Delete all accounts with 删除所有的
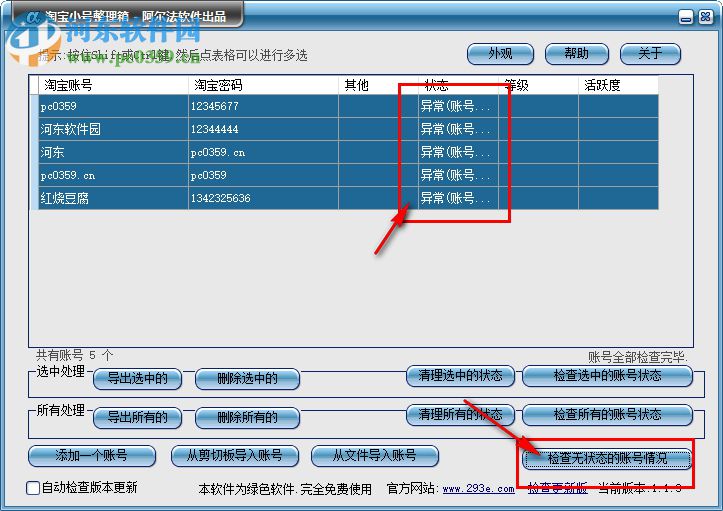Screen dimensions: 723x511 (248, 417)
